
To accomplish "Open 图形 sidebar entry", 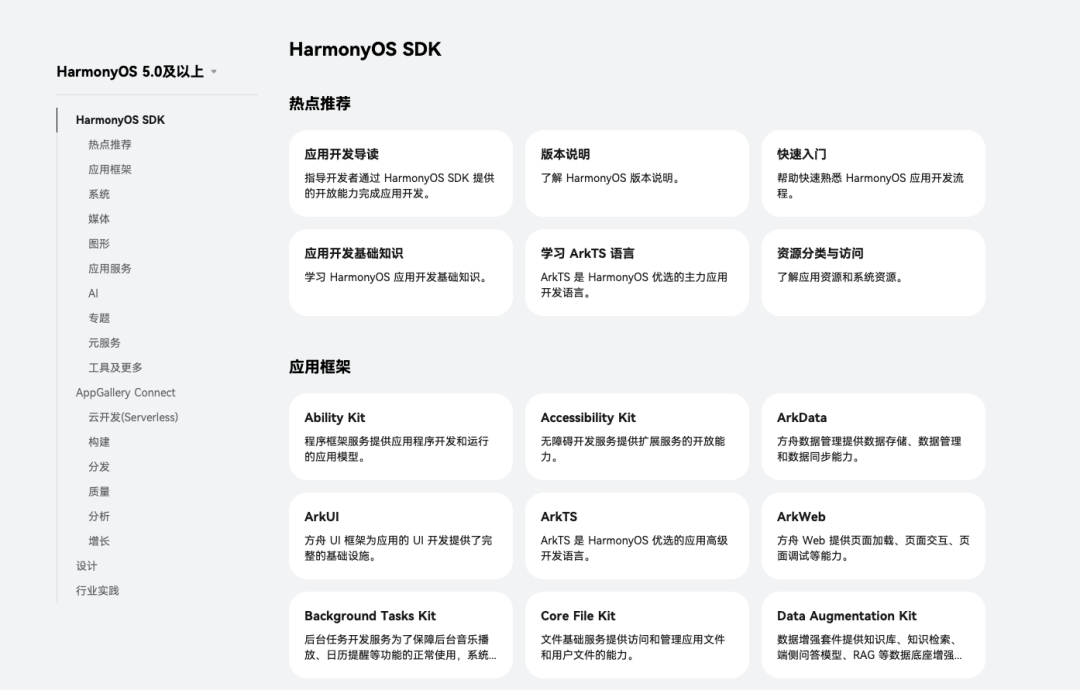I will pos(98,244).
